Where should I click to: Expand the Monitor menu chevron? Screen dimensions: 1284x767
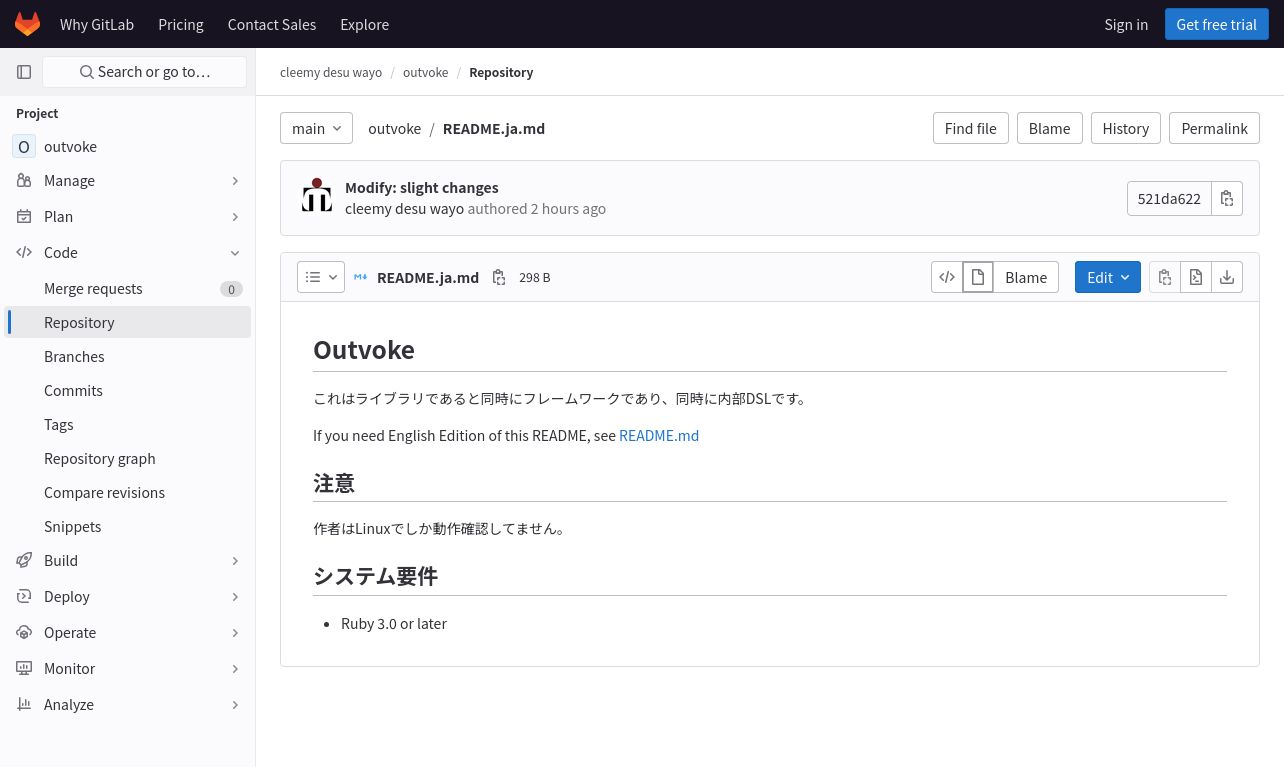(x=235, y=669)
